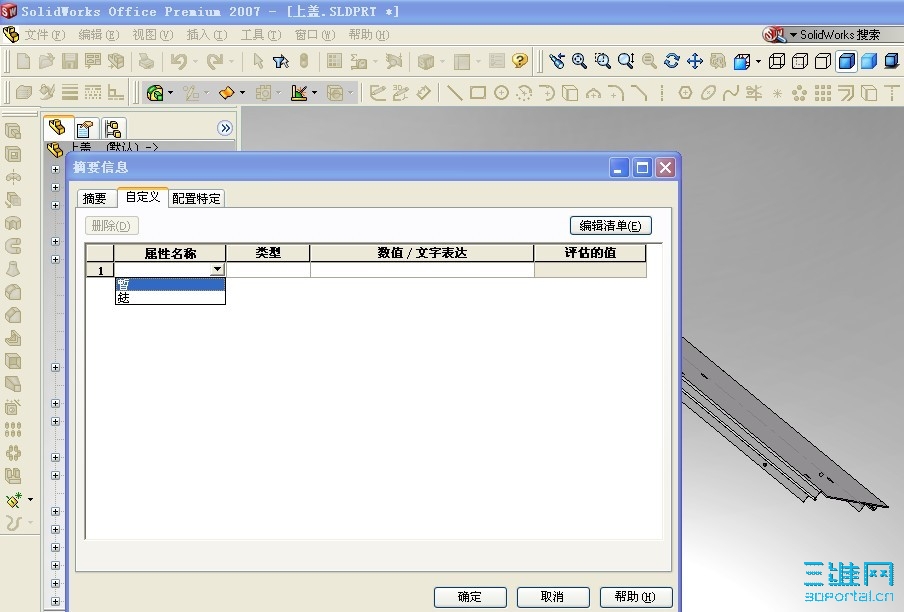Open the view orientation dropdown arrow
904x612 pixels.
(x=758, y=61)
